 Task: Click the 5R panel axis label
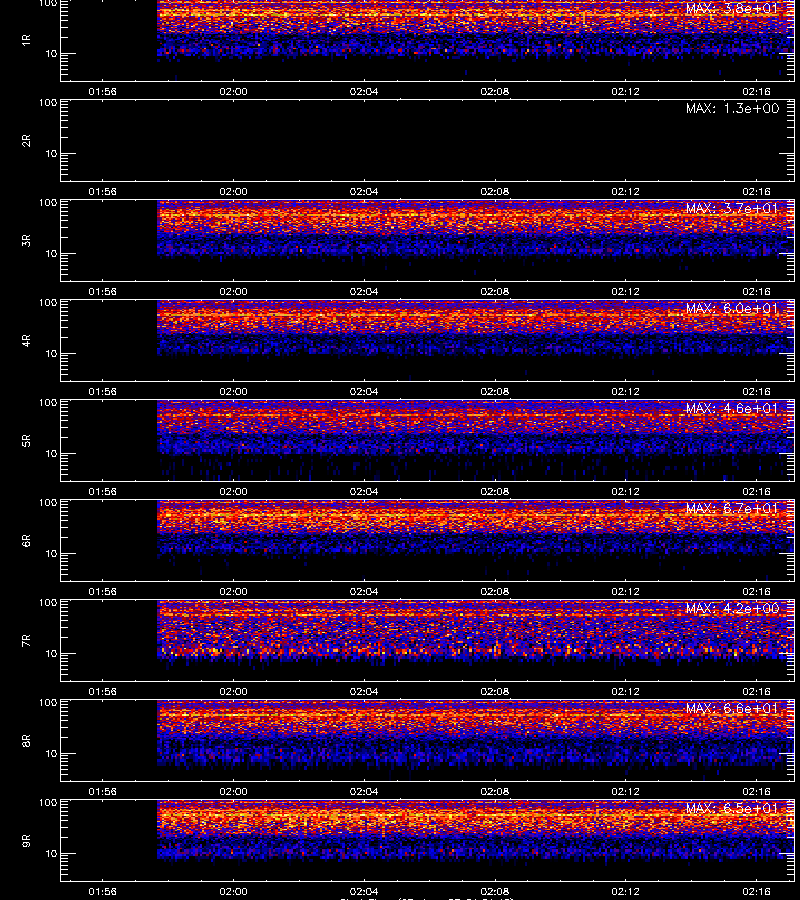26,440
